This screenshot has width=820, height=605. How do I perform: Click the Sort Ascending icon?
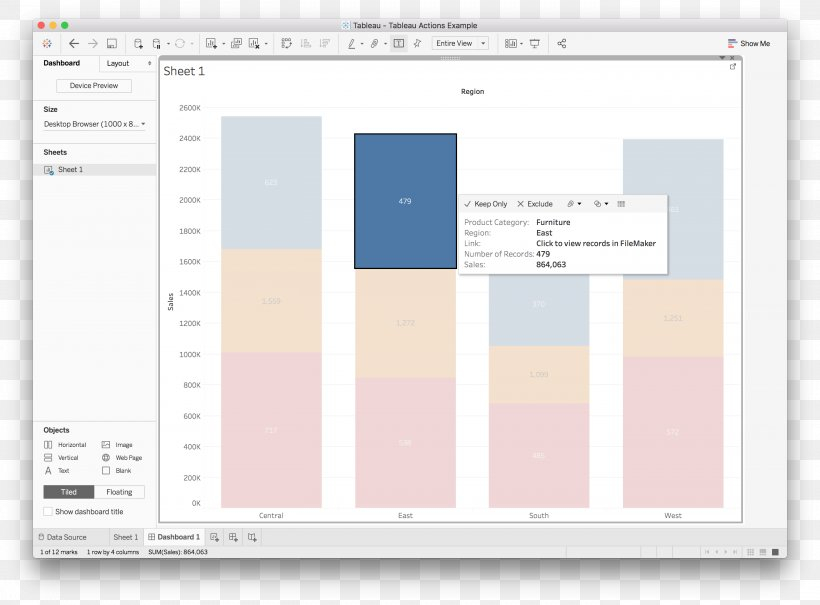[306, 43]
